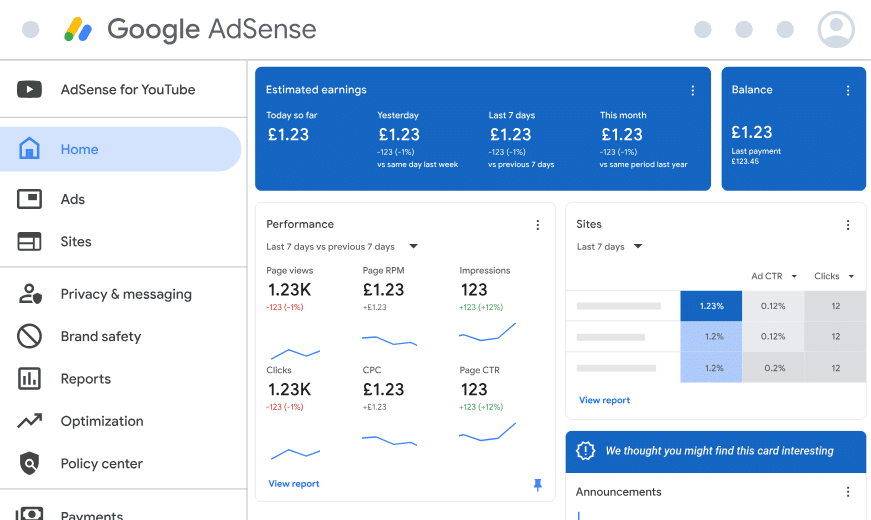Click Yesterday £1.23 earnings value
Screen dimensions: 871x520
tap(399, 134)
